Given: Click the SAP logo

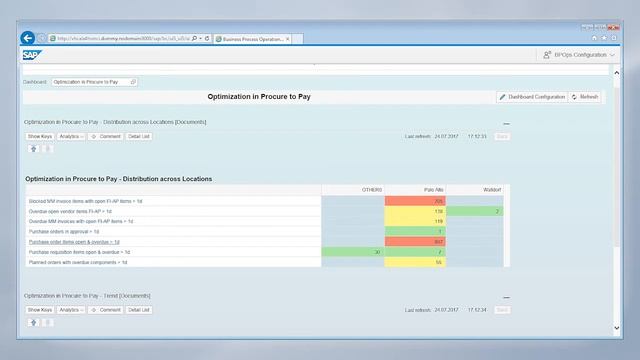Looking at the screenshot, I should 32,55.
